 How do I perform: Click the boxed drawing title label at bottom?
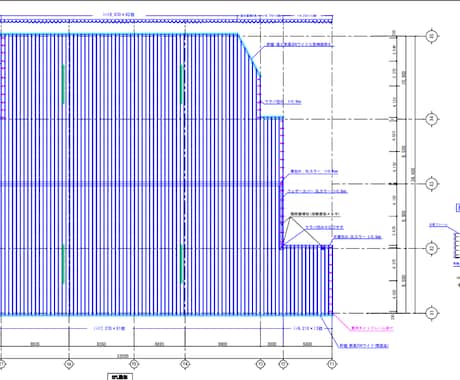point(120,377)
